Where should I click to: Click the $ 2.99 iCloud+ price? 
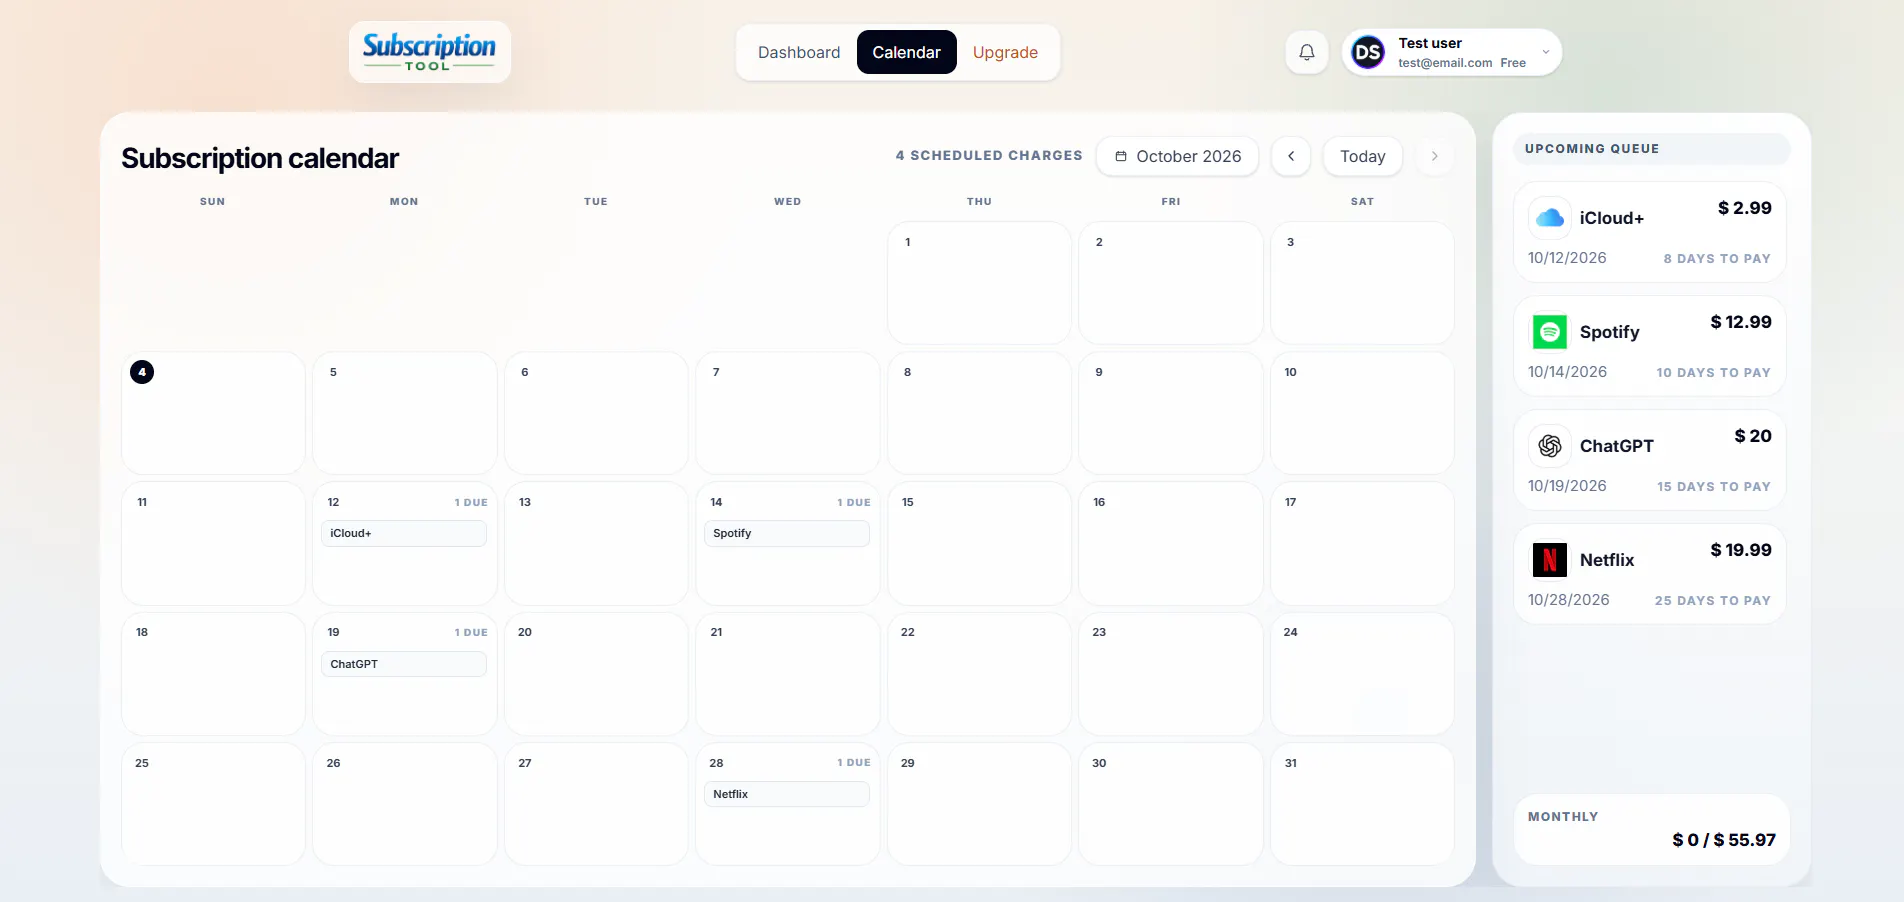click(x=1744, y=208)
